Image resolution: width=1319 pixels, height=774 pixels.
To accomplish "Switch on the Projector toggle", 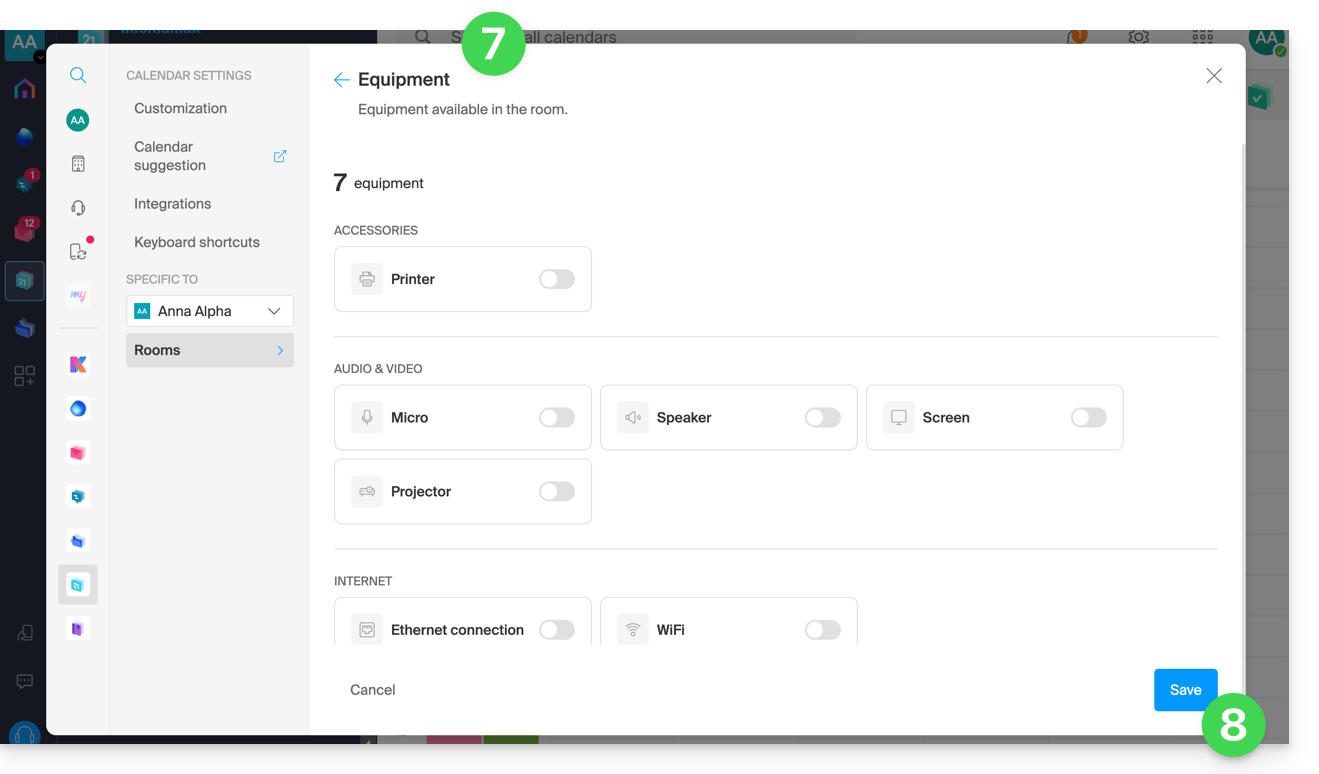I will tap(556, 492).
